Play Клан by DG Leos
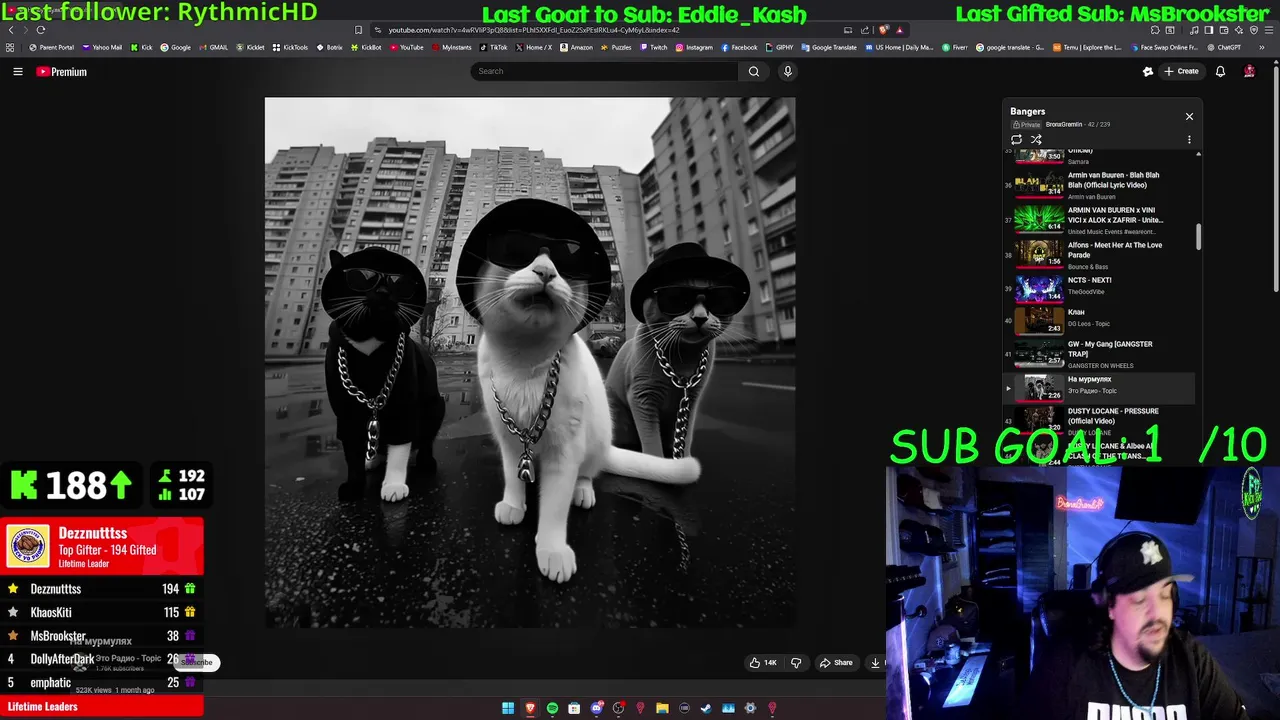The height and width of the screenshot is (720, 1280). coord(1099,320)
